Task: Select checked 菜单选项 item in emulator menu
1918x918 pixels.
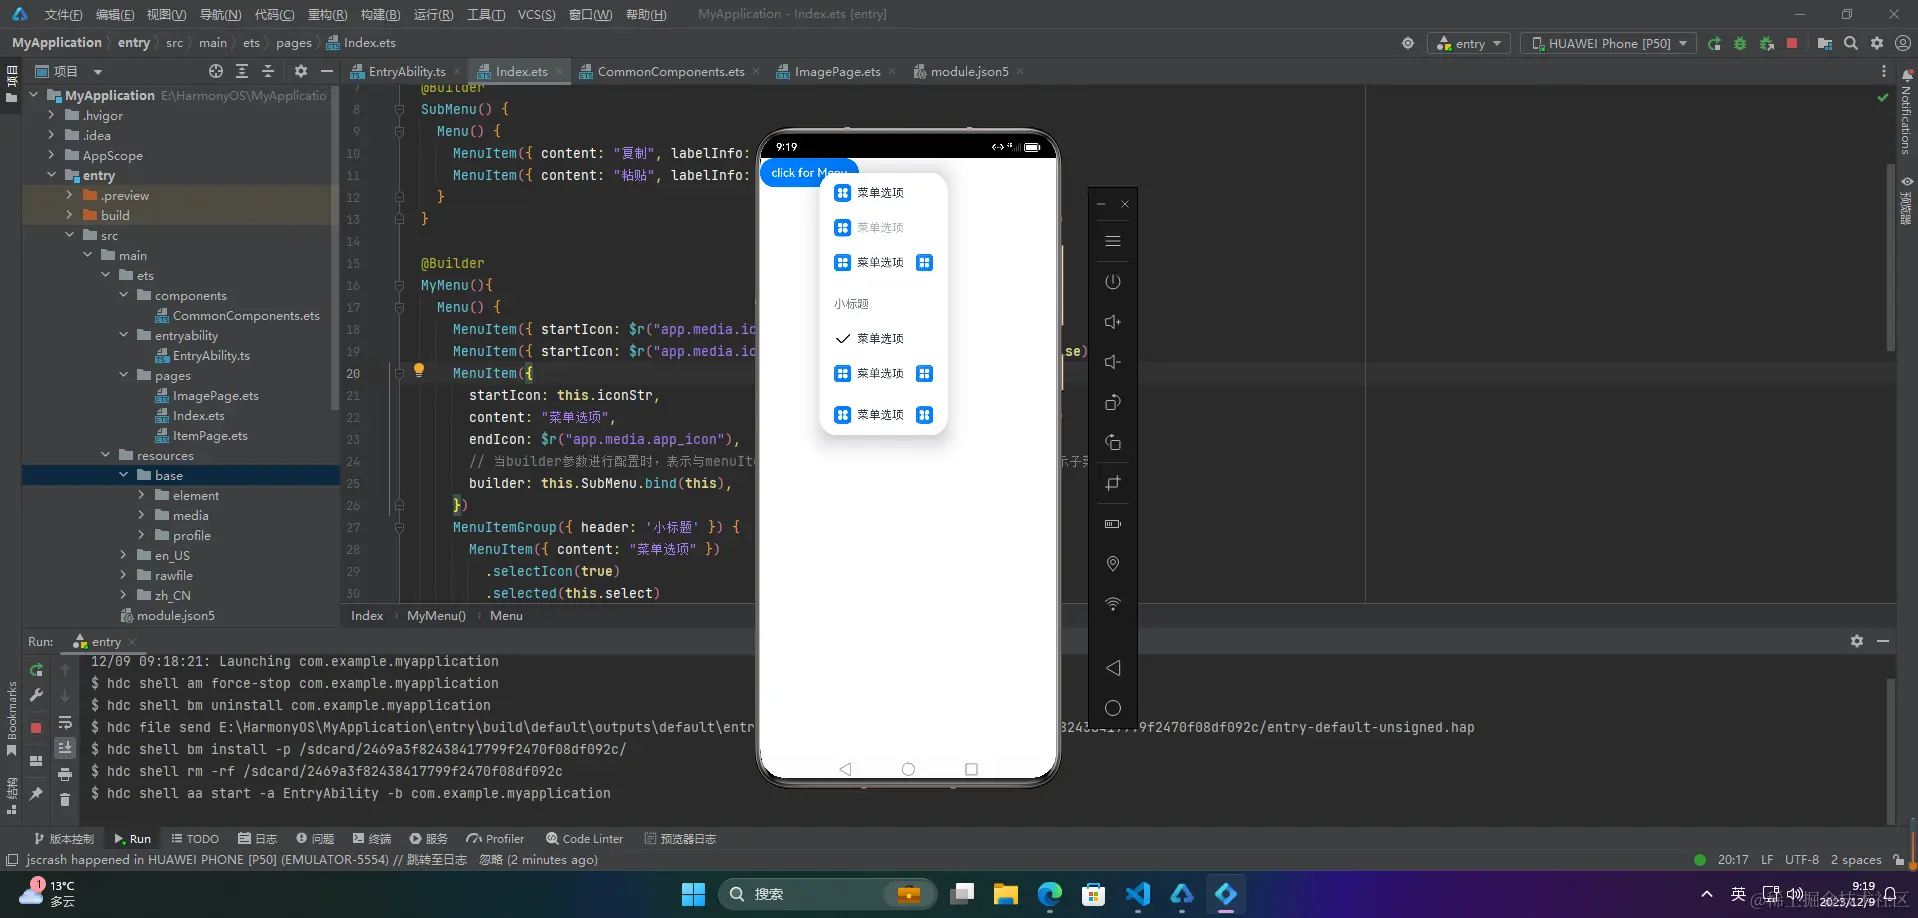Action: tap(883, 339)
